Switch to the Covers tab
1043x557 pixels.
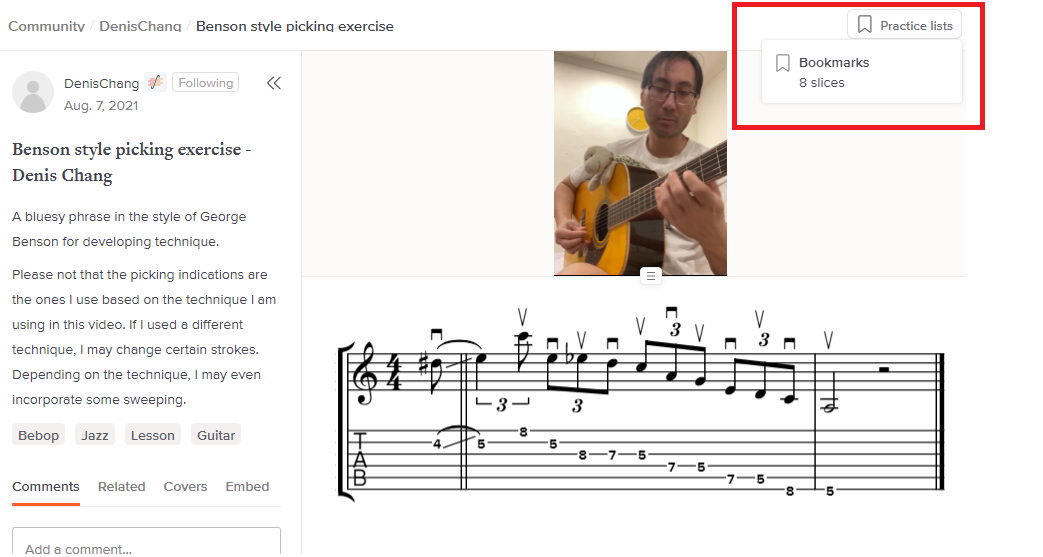(185, 486)
